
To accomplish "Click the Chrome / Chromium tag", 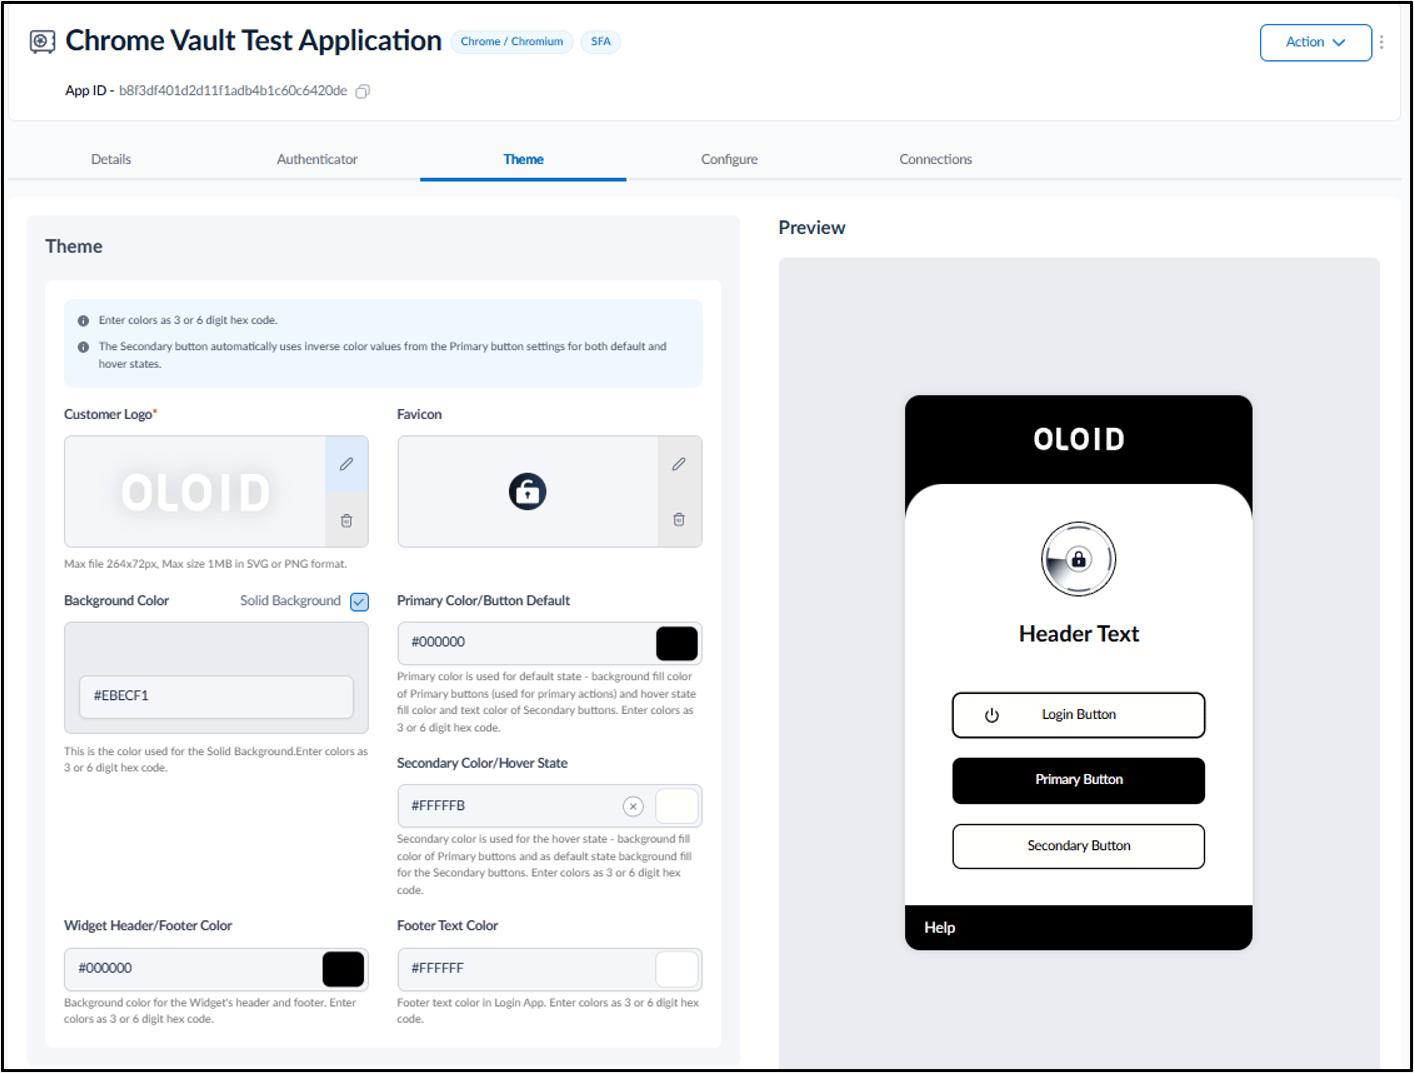I will pyautogui.click(x=512, y=42).
